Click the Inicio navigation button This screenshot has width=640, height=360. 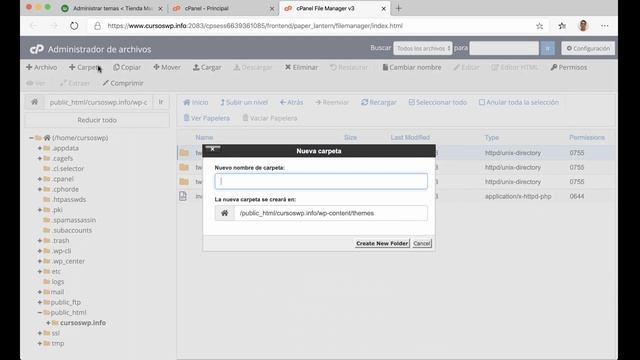[x=196, y=102]
